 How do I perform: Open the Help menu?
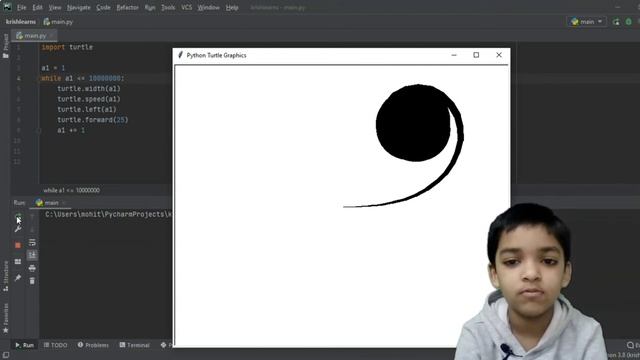[232, 7]
